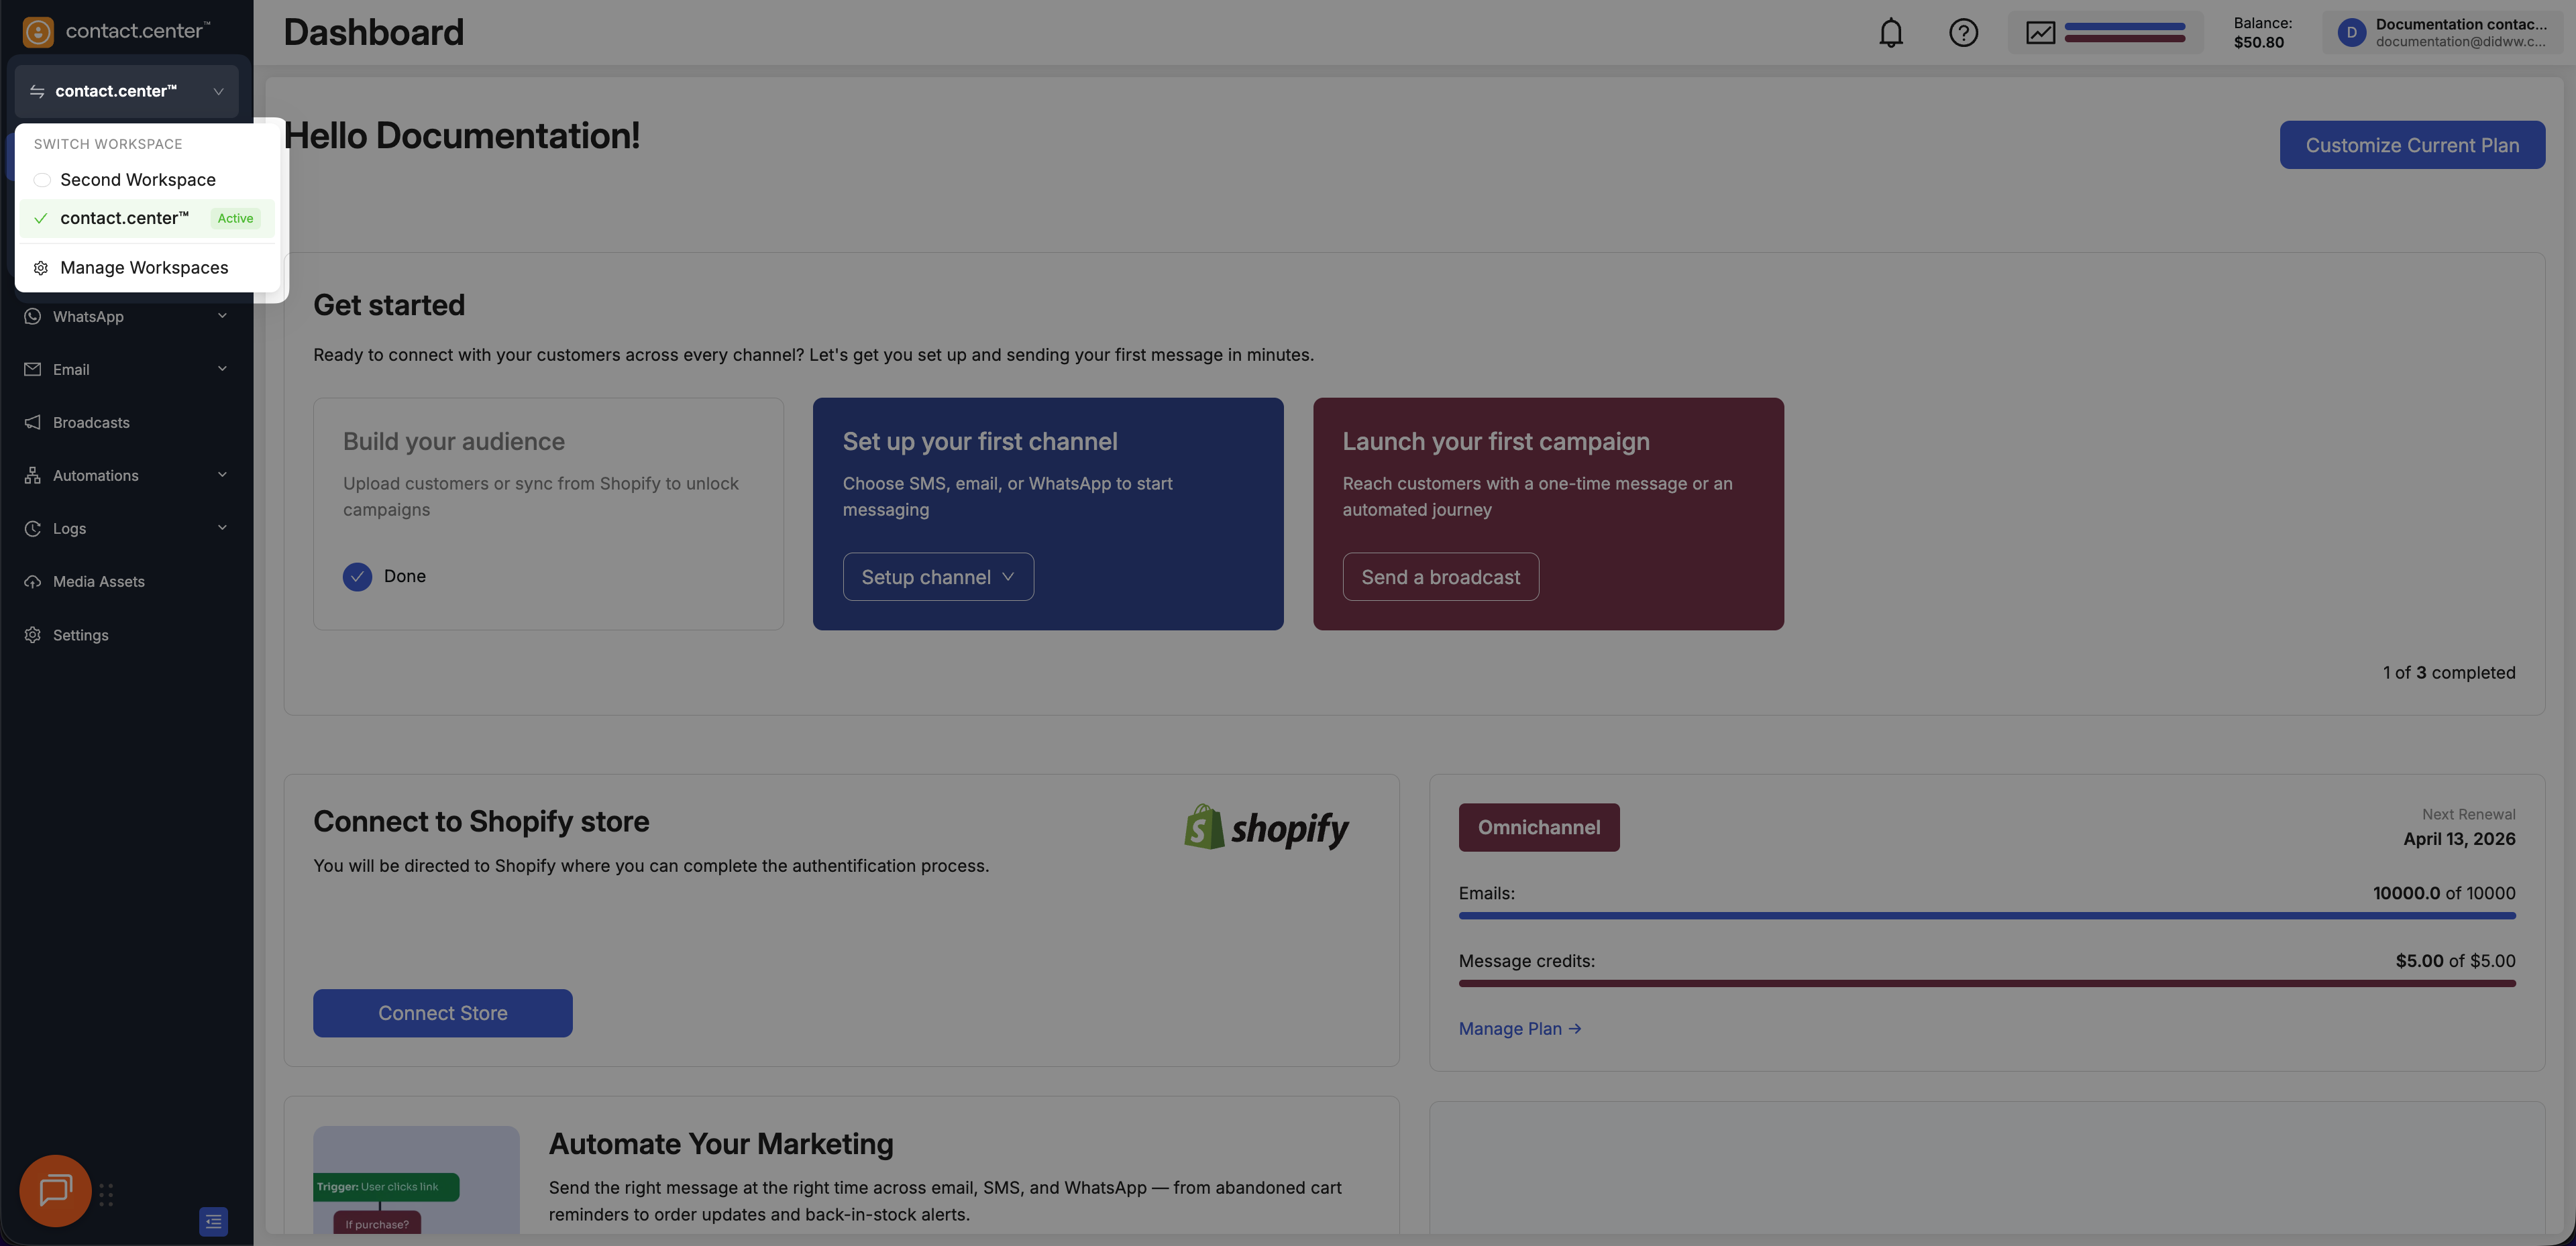Screen dimensions: 2576x1246
Task: Click the Broadcasts megaphone icon
Action: 33,423
